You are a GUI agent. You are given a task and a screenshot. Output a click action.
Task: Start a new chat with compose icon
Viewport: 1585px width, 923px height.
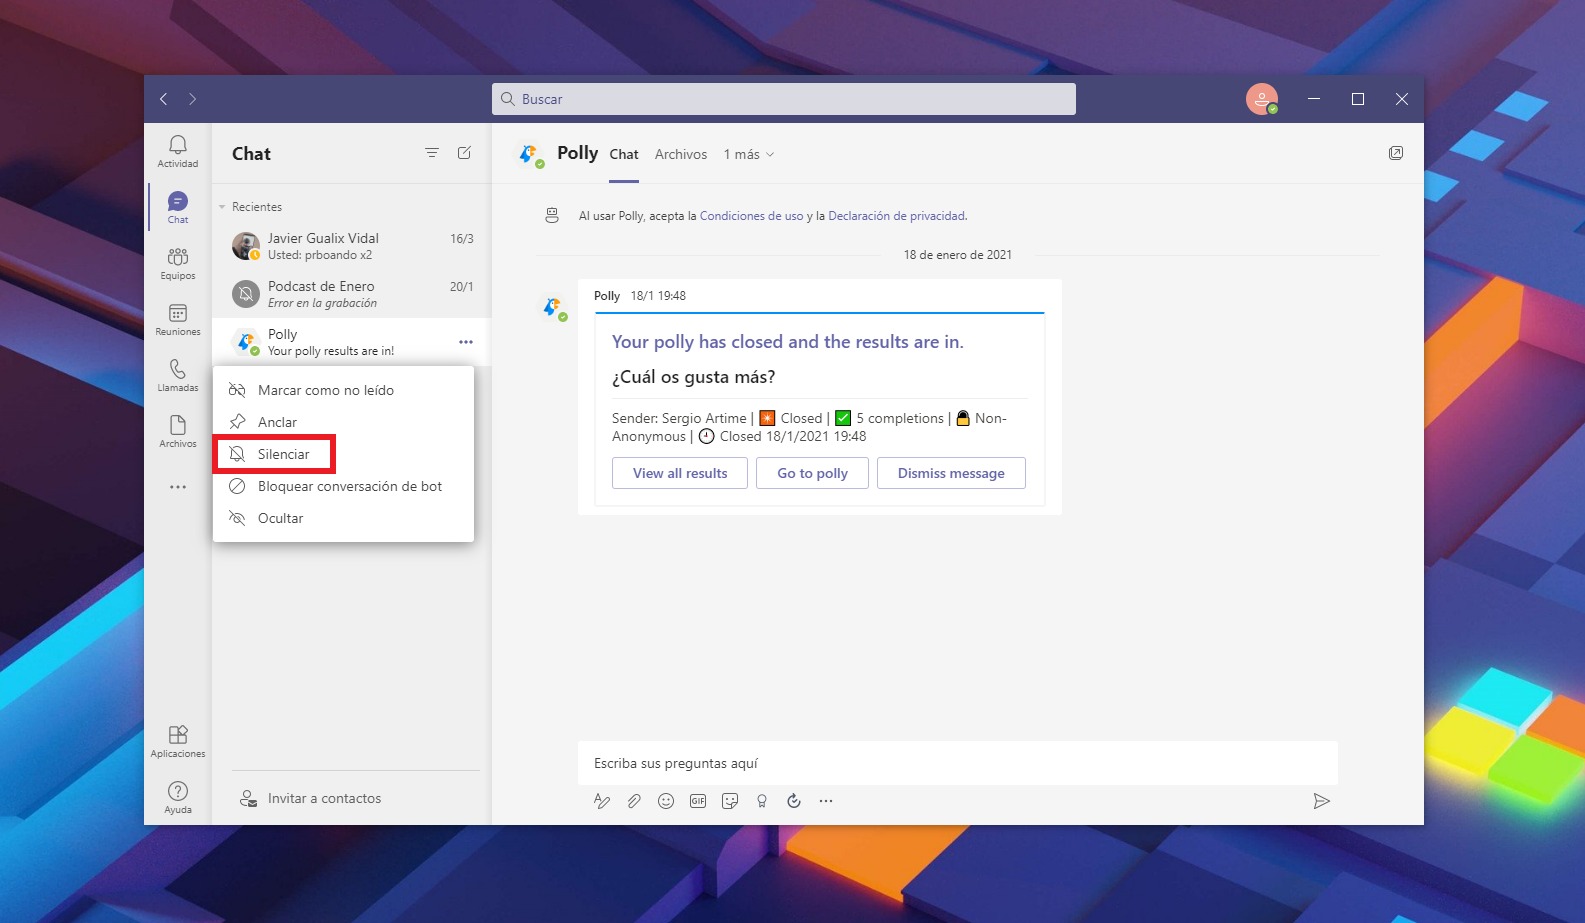[464, 153]
